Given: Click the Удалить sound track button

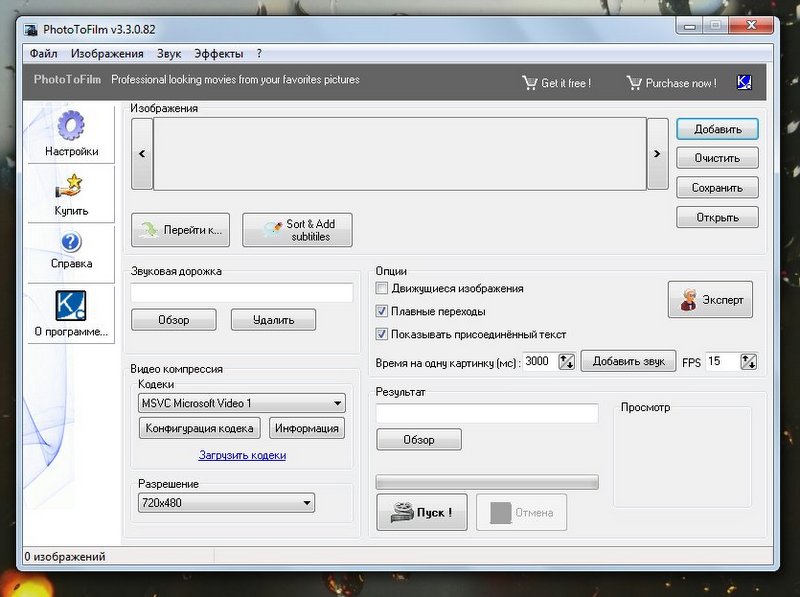Looking at the screenshot, I should click(x=273, y=320).
